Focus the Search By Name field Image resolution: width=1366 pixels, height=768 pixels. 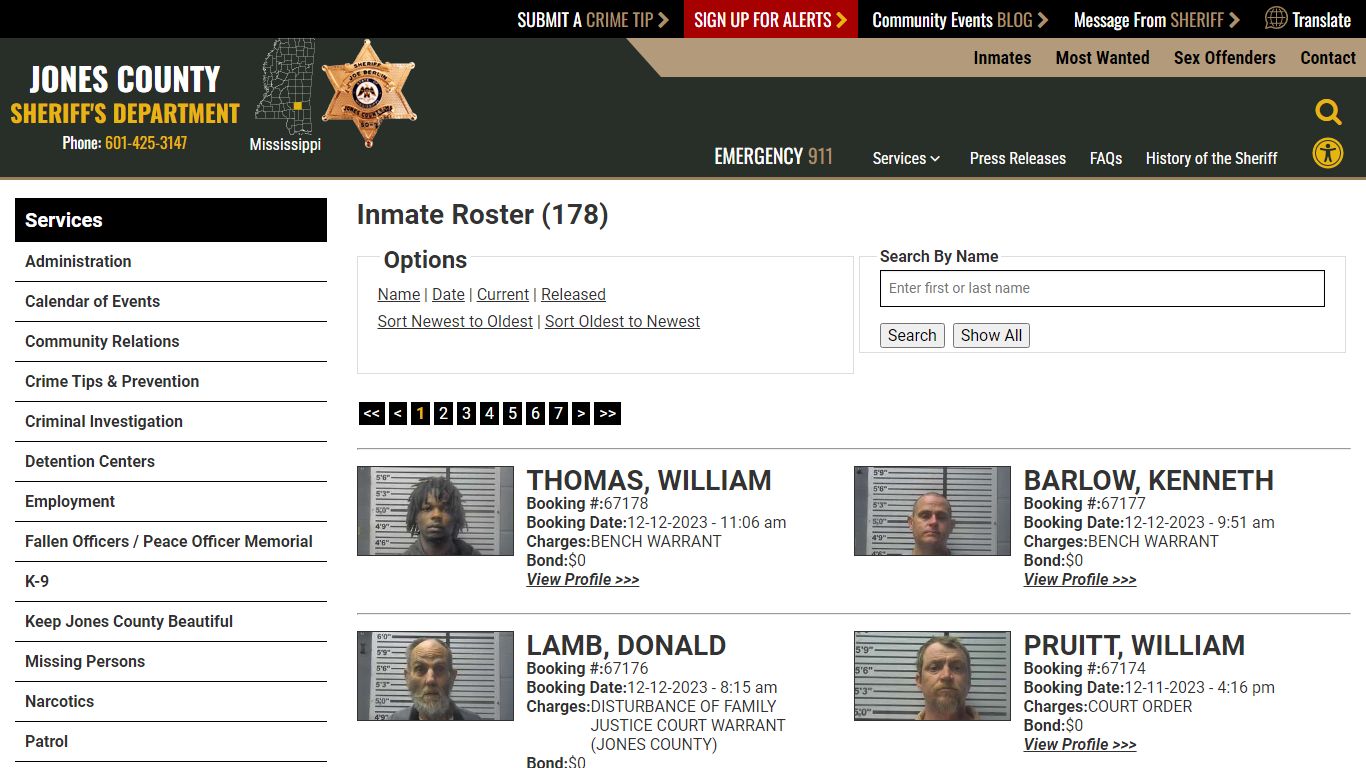pyautogui.click(x=1102, y=288)
